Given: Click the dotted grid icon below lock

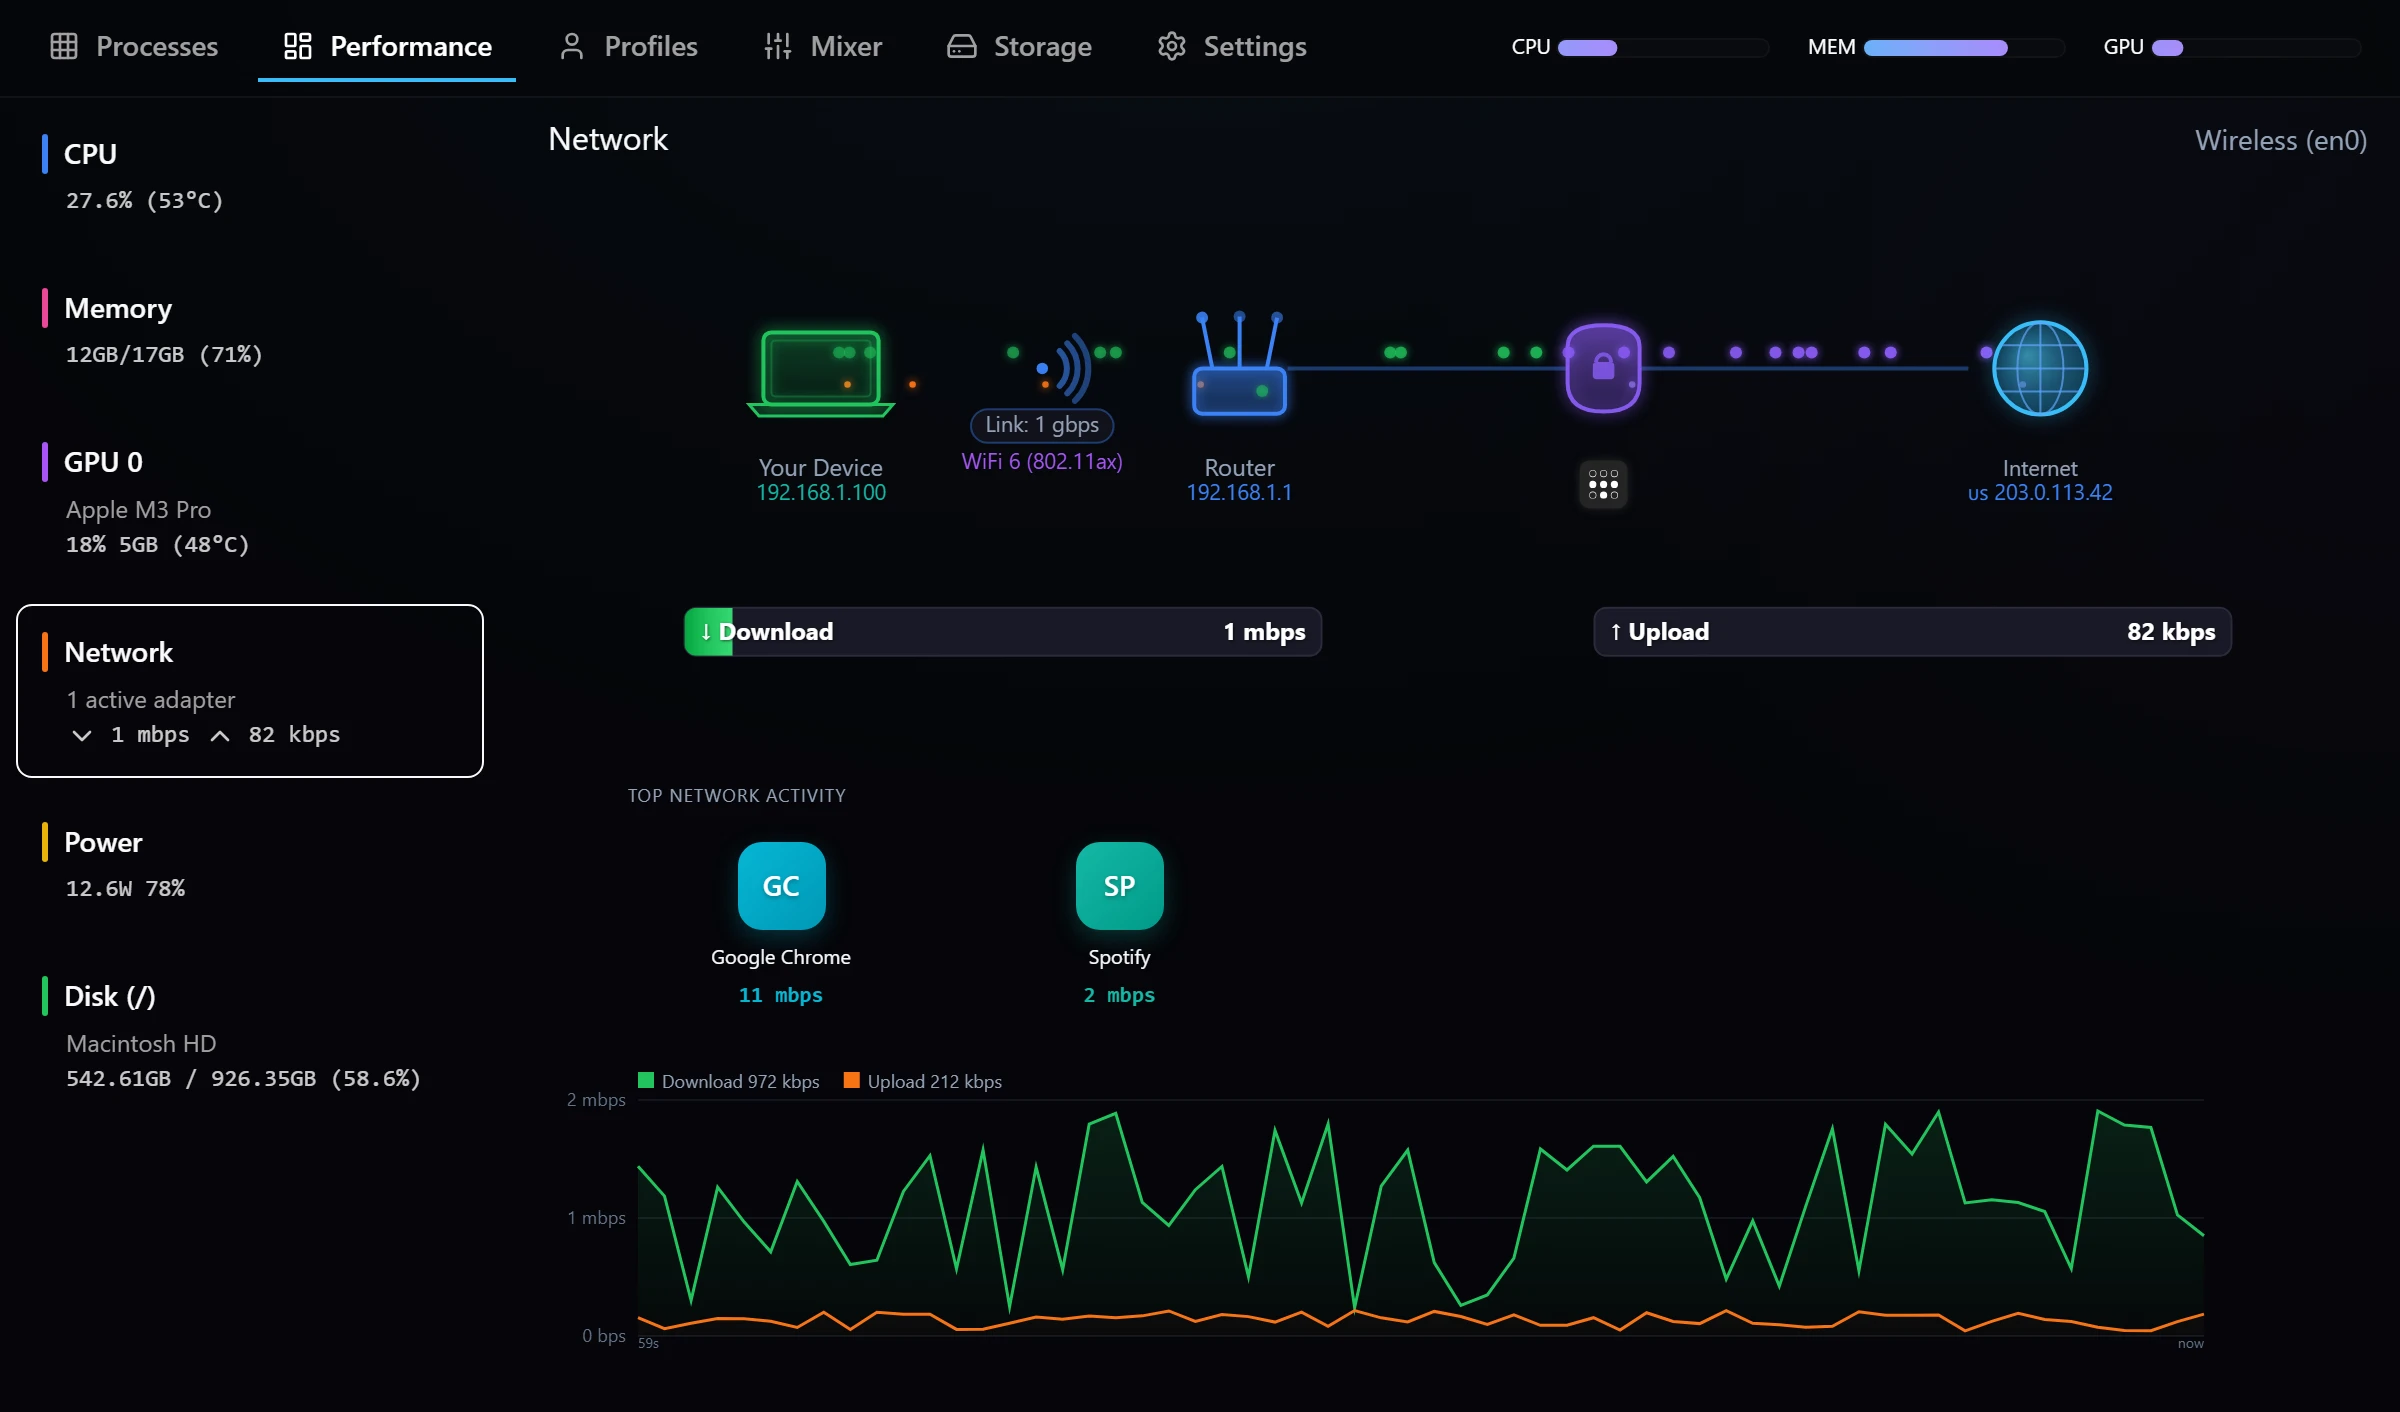Looking at the screenshot, I should [x=1603, y=485].
